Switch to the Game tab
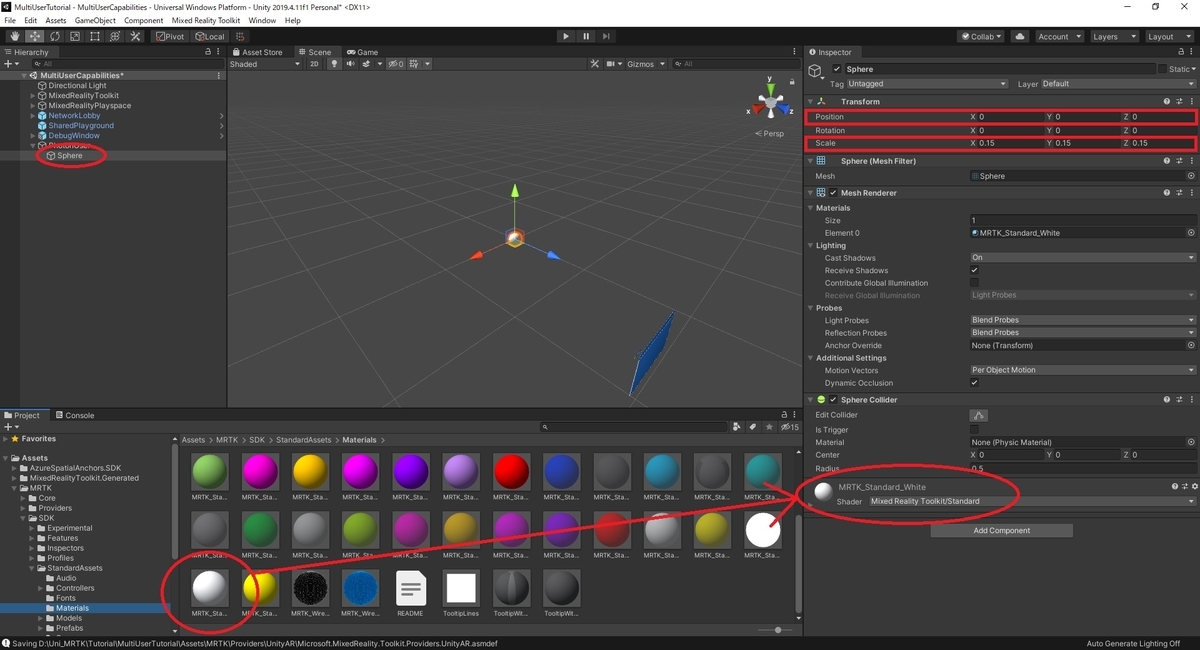This screenshot has height=650, width=1200. 363,52
